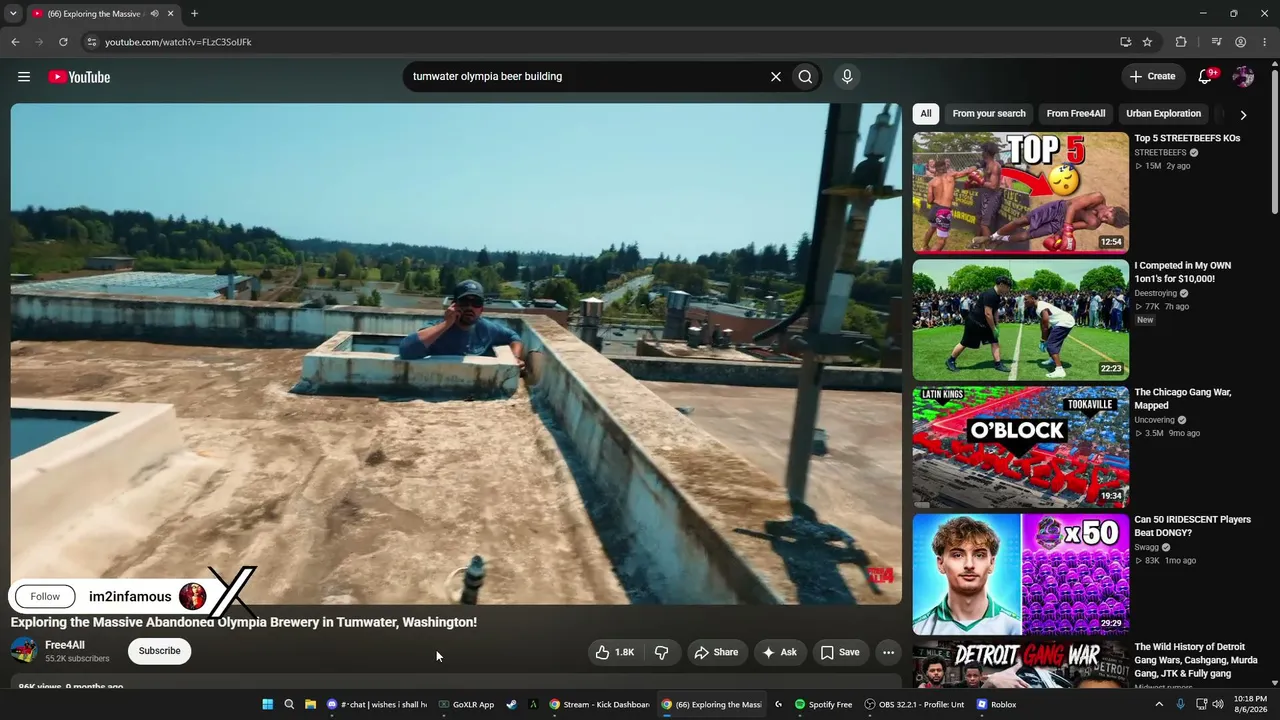
Task: Select the All filter chip
Action: (926, 114)
